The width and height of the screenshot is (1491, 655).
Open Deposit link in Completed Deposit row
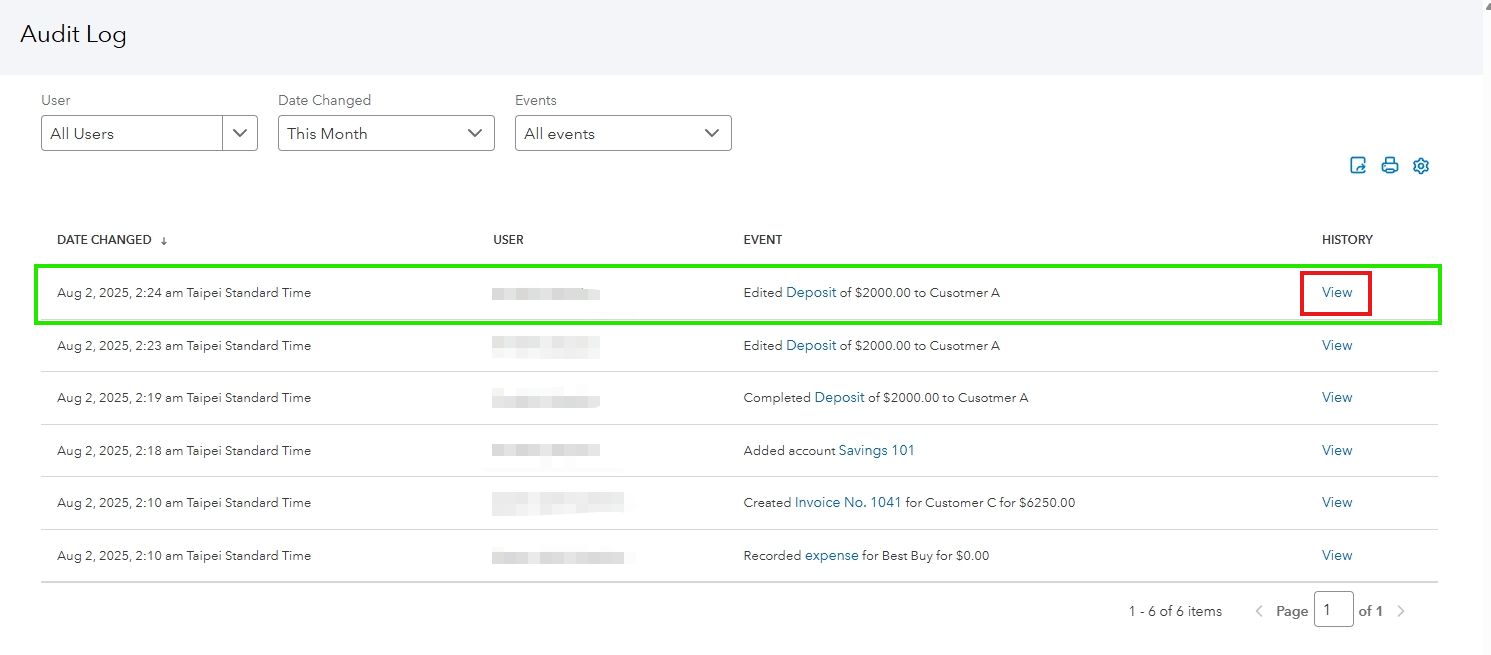tap(839, 397)
